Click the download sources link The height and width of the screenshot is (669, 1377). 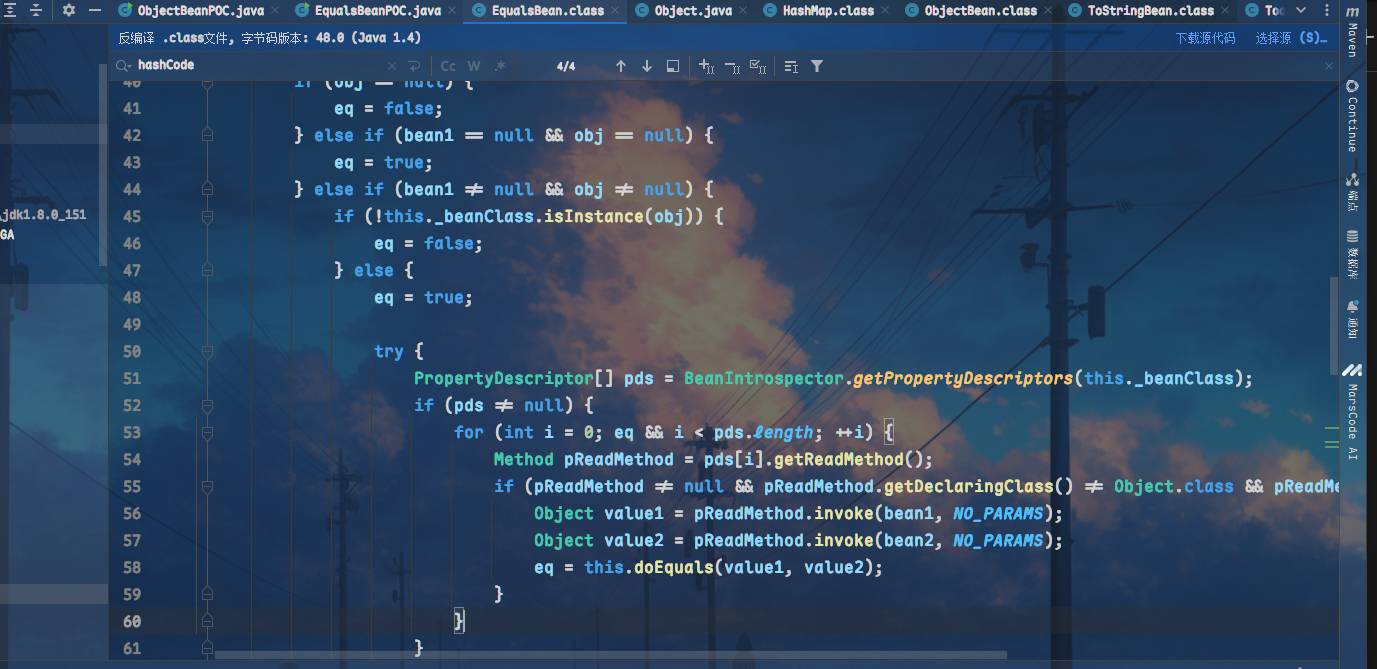click(x=1205, y=38)
